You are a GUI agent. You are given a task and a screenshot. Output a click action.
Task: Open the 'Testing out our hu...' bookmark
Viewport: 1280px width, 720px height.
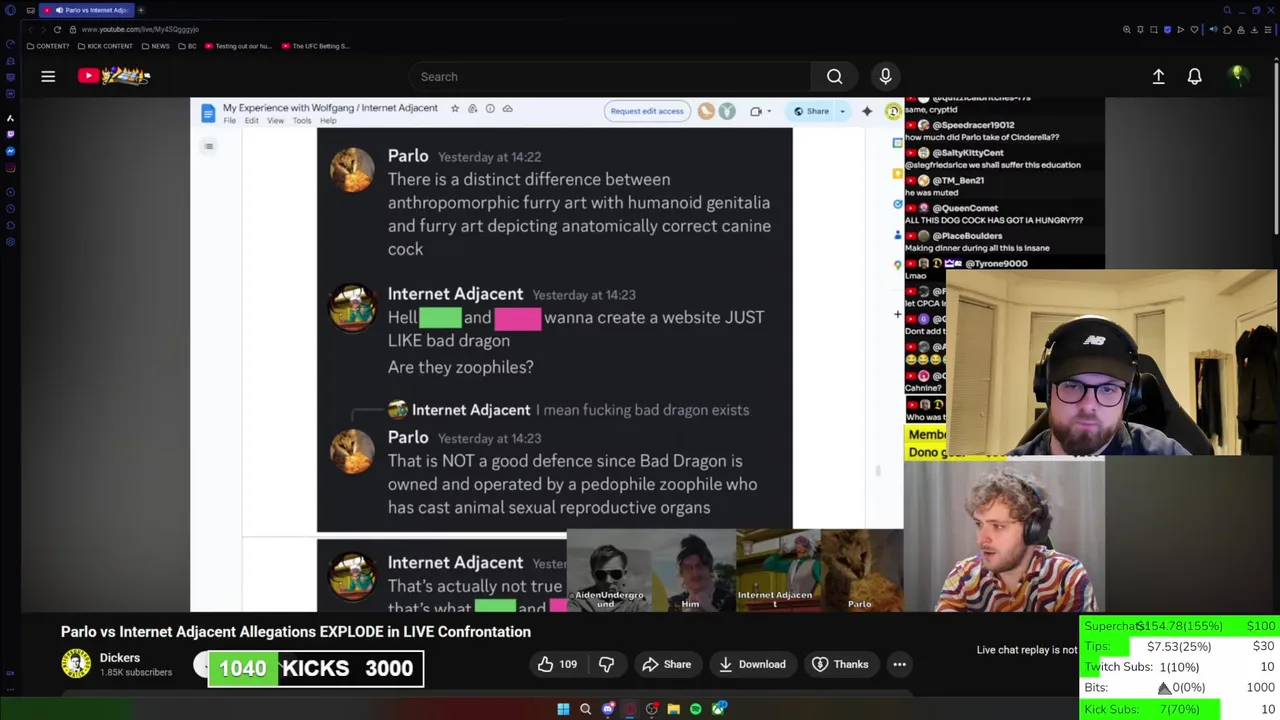(x=238, y=46)
